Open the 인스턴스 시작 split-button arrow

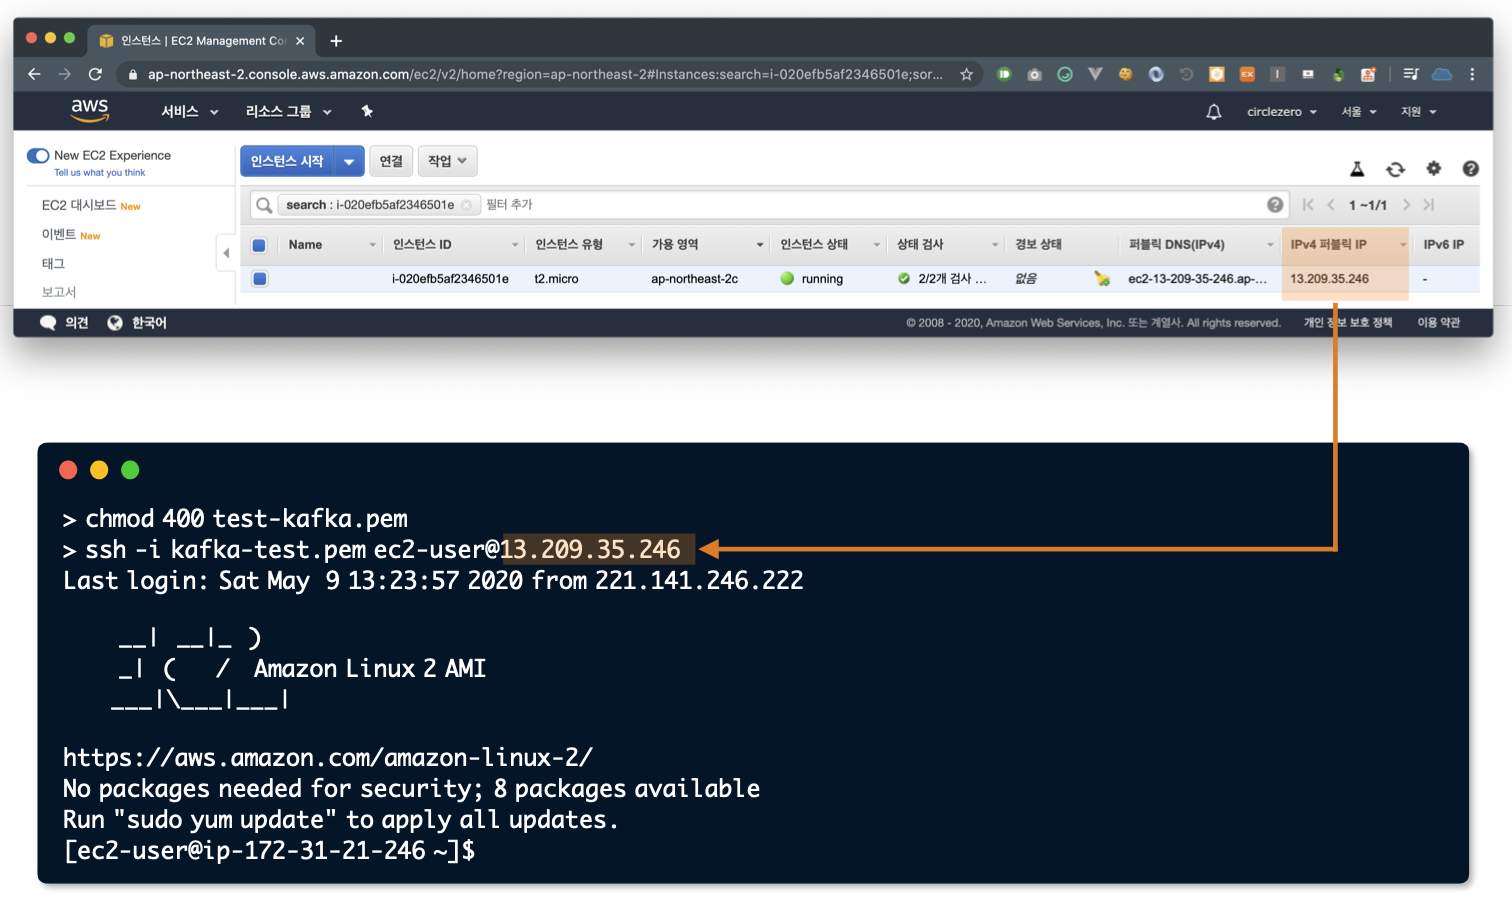click(x=349, y=161)
